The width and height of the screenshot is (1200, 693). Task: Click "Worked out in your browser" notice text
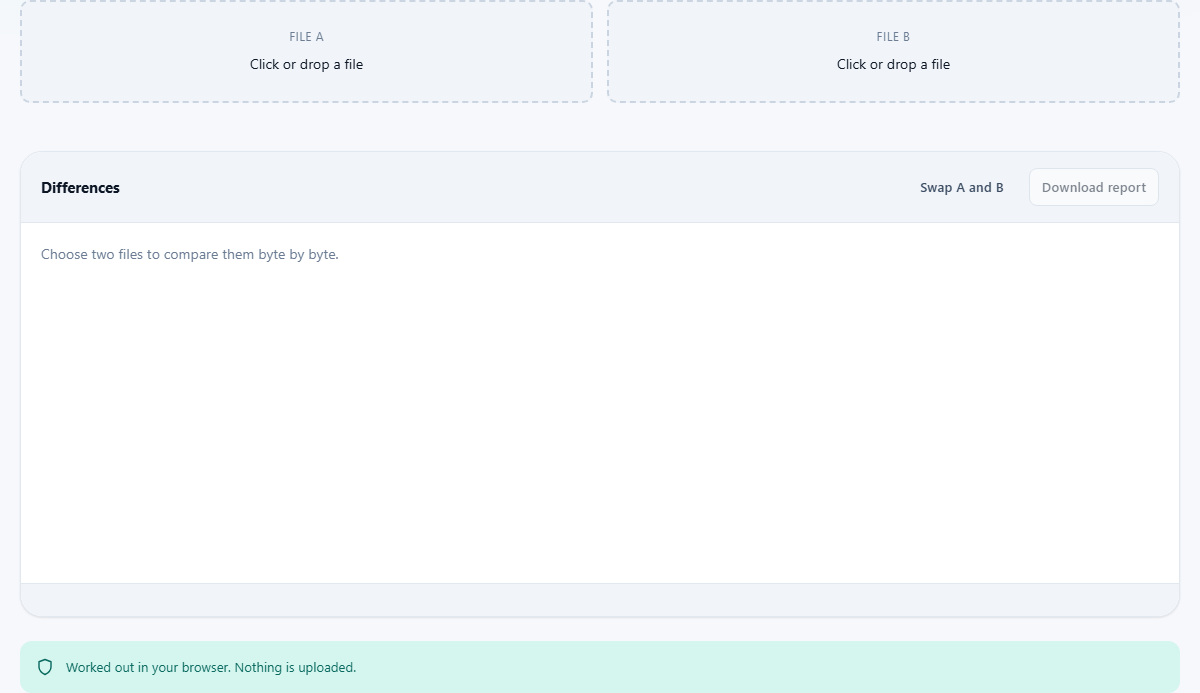(x=211, y=667)
